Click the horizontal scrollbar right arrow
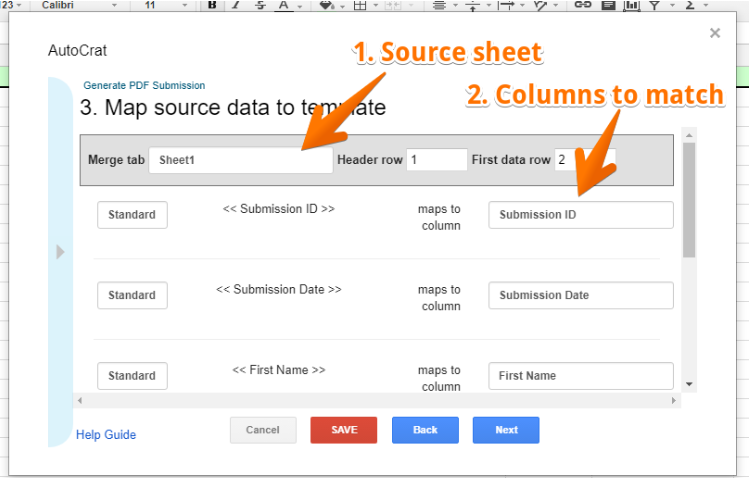The width and height of the screenshot is (750, 478). tap(673, 400)
